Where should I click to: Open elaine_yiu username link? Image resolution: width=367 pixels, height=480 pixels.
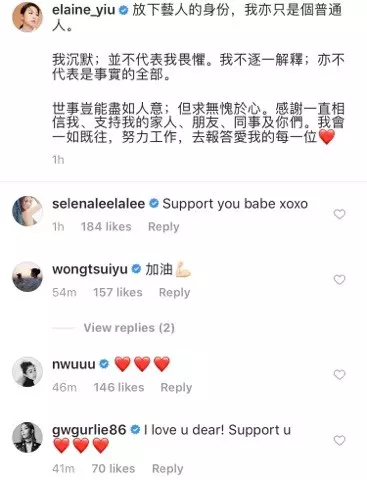tap(84, 10)
